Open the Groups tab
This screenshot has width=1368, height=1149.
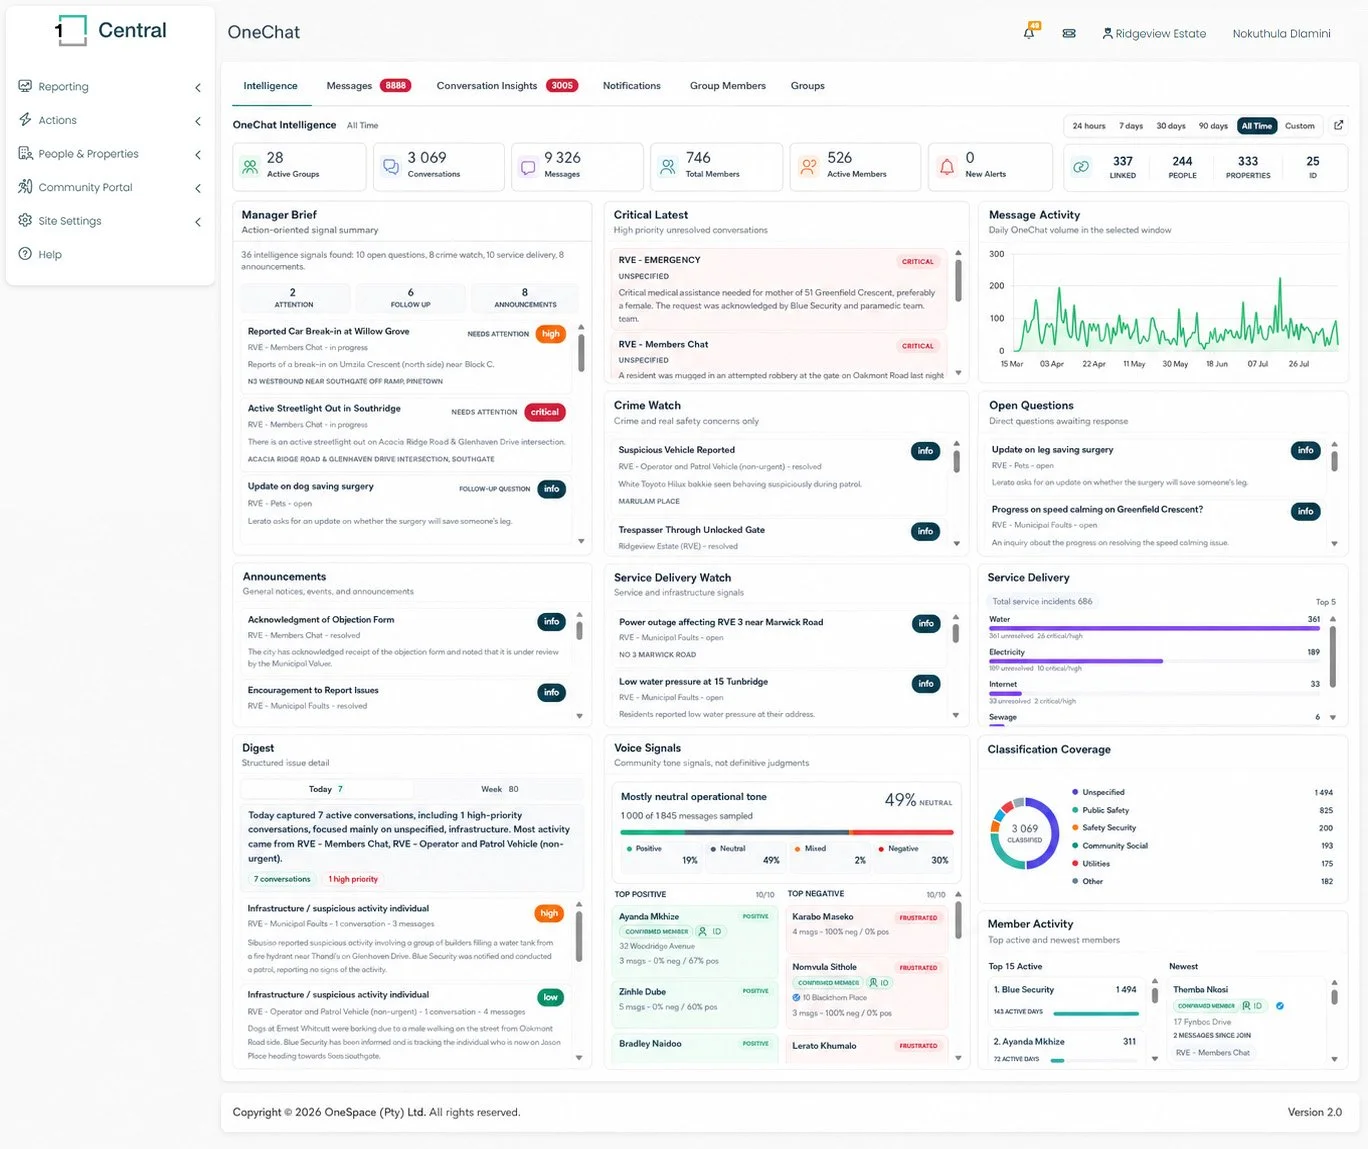[x=808, y=86]
